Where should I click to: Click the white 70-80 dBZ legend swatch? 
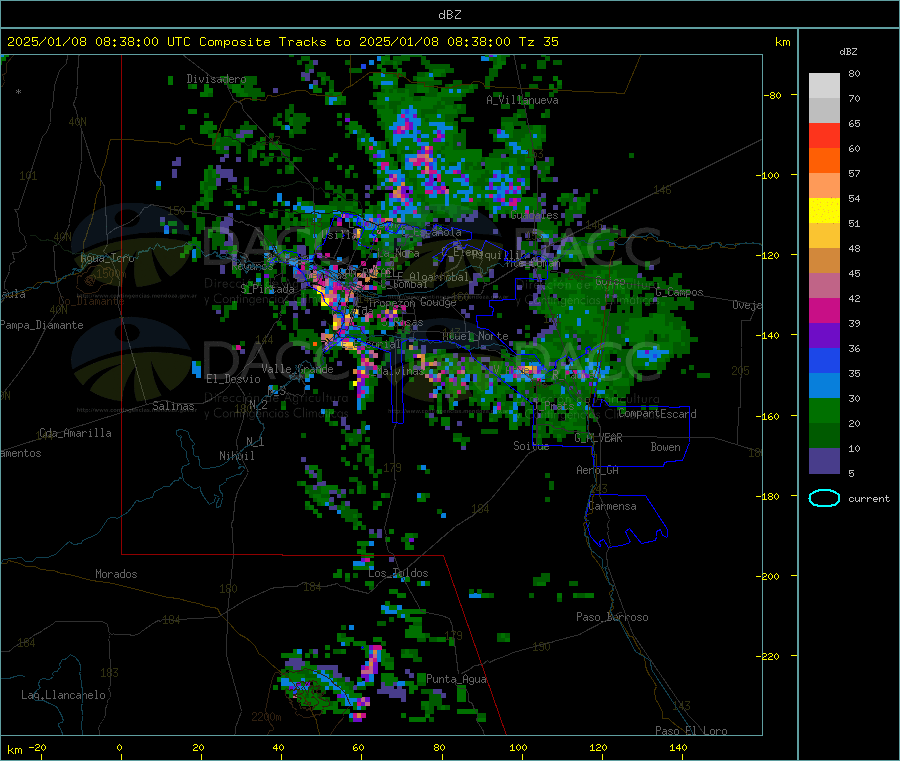(x=824, y=86)
